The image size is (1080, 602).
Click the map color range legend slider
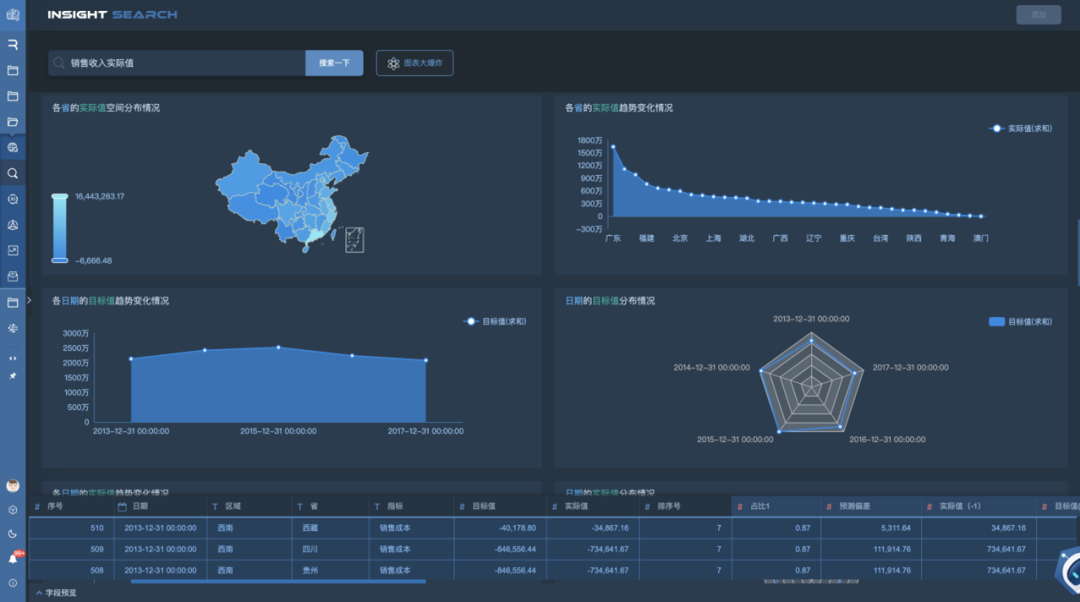60,229
